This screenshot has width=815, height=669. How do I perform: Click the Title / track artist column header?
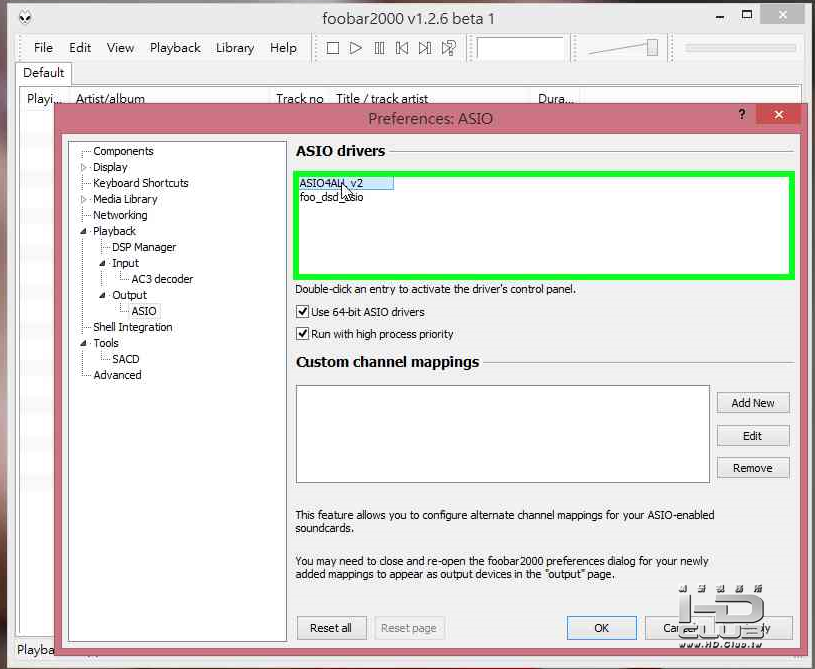[x=431, y=98]
